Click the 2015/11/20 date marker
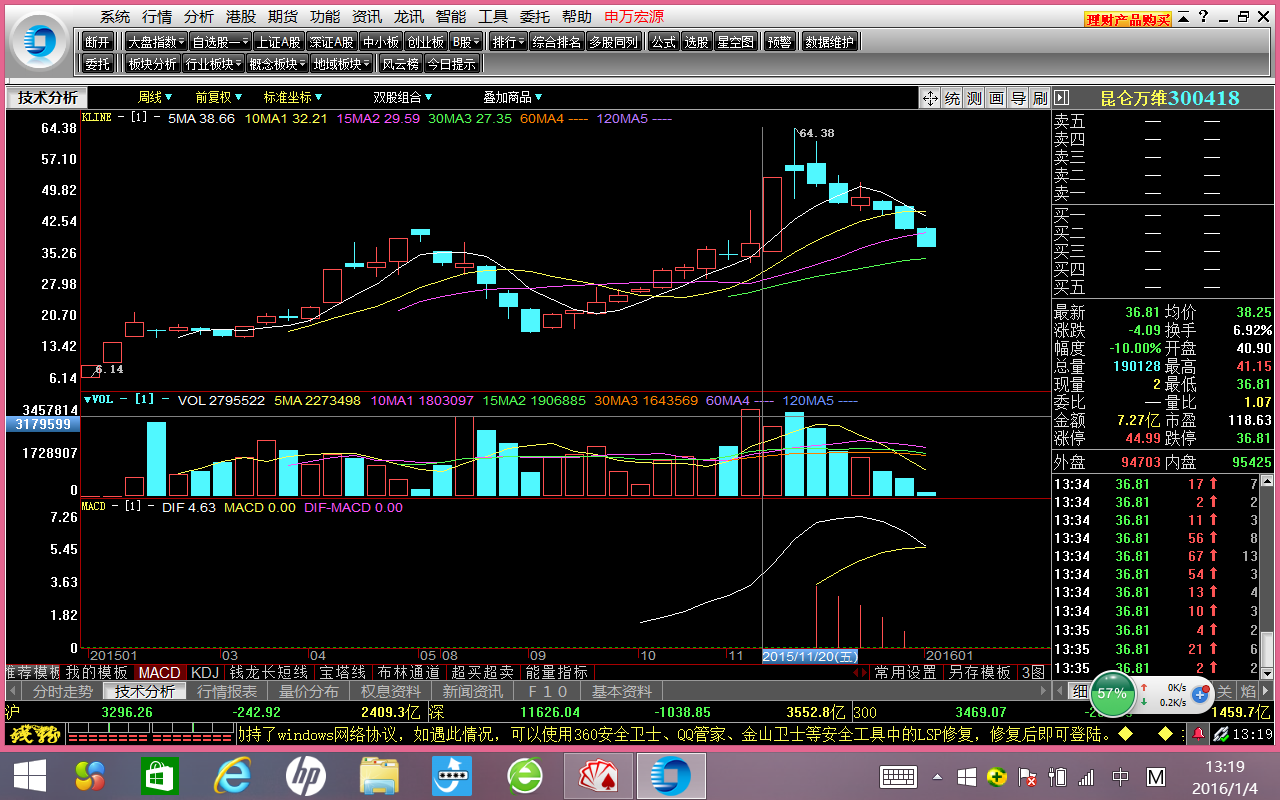The height and width of the screenshot is (800, 1280). (810, 656)
